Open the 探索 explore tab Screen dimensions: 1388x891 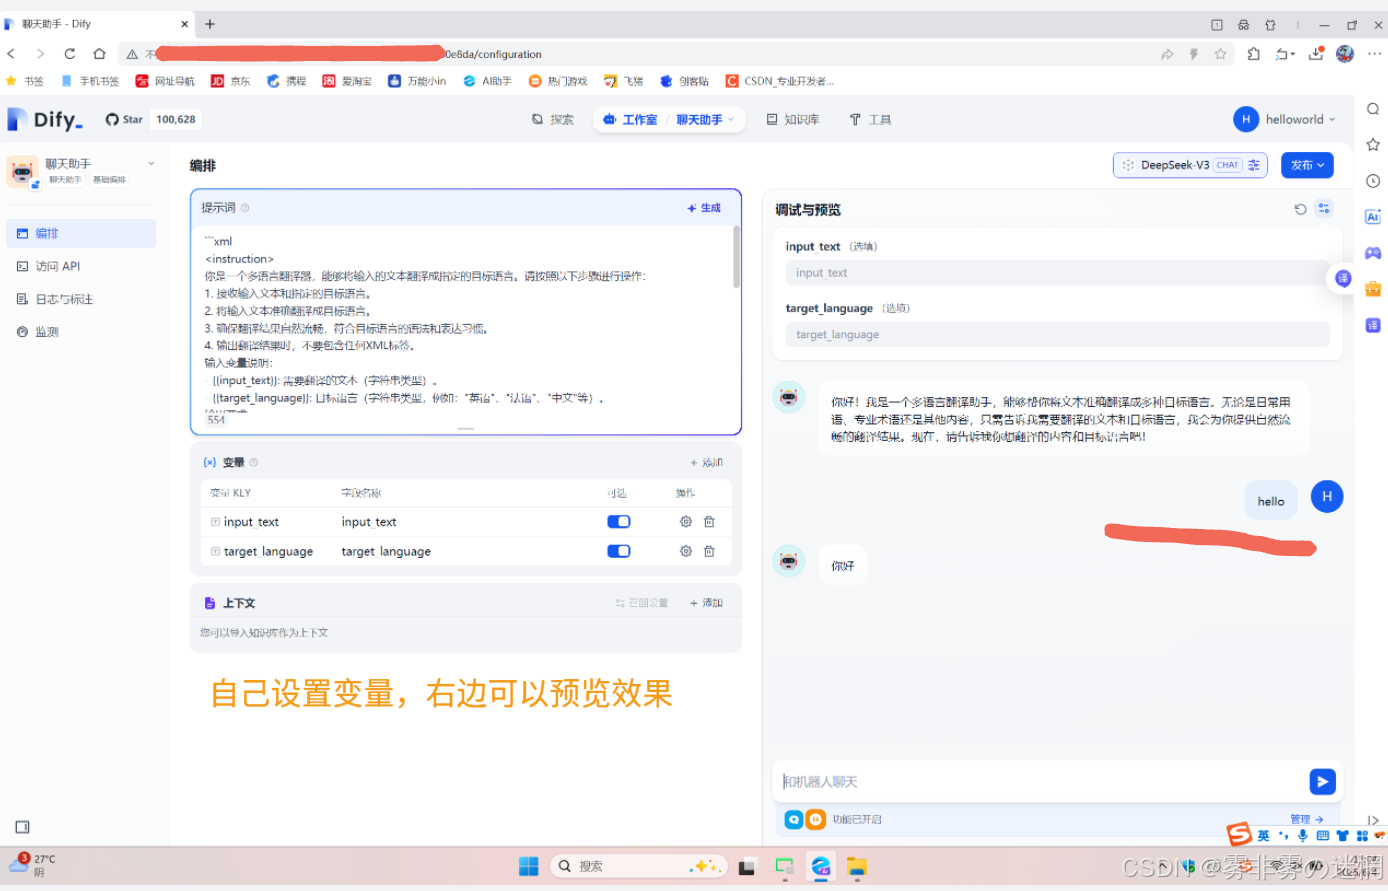pyautogui.click(x=553, y=119)
